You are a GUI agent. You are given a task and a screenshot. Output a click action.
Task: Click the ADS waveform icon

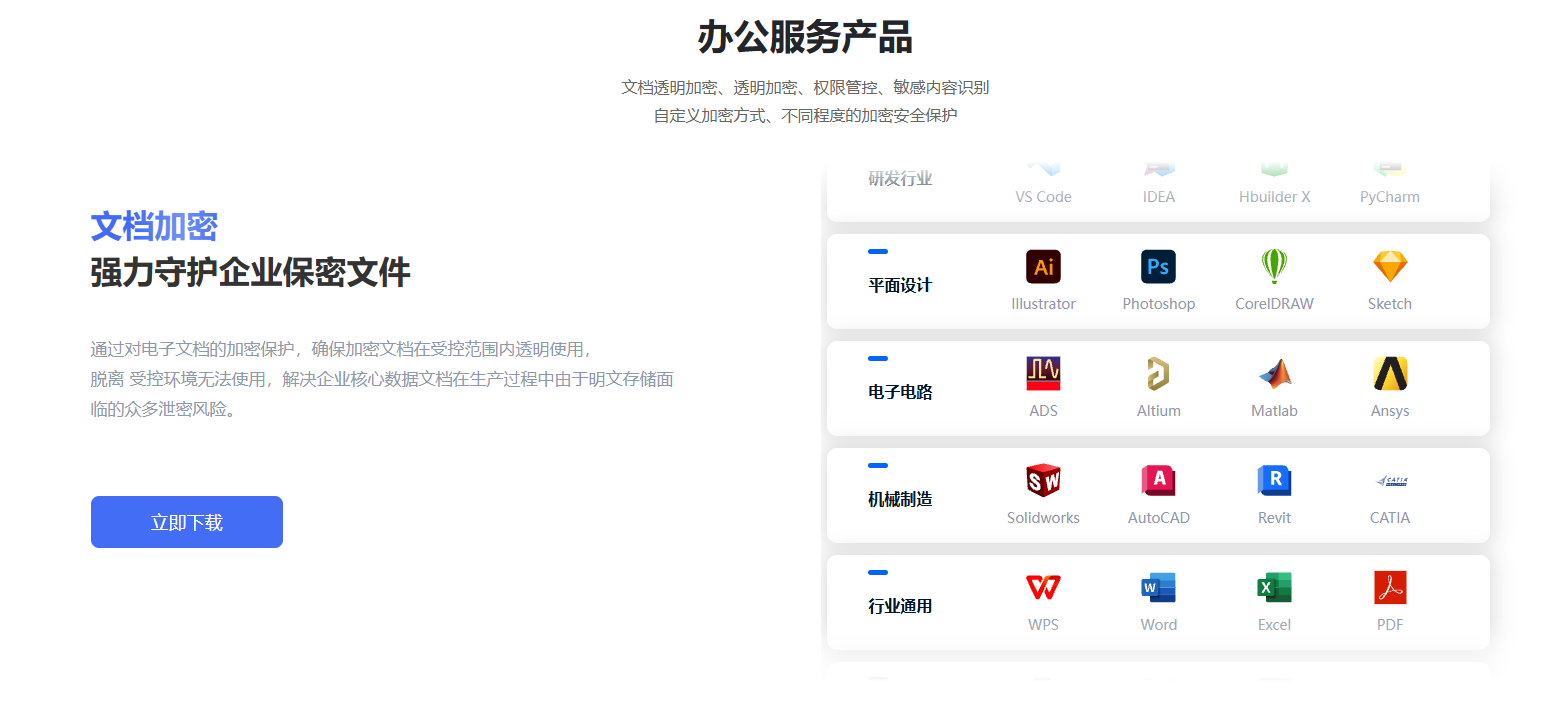[1043, 374]
